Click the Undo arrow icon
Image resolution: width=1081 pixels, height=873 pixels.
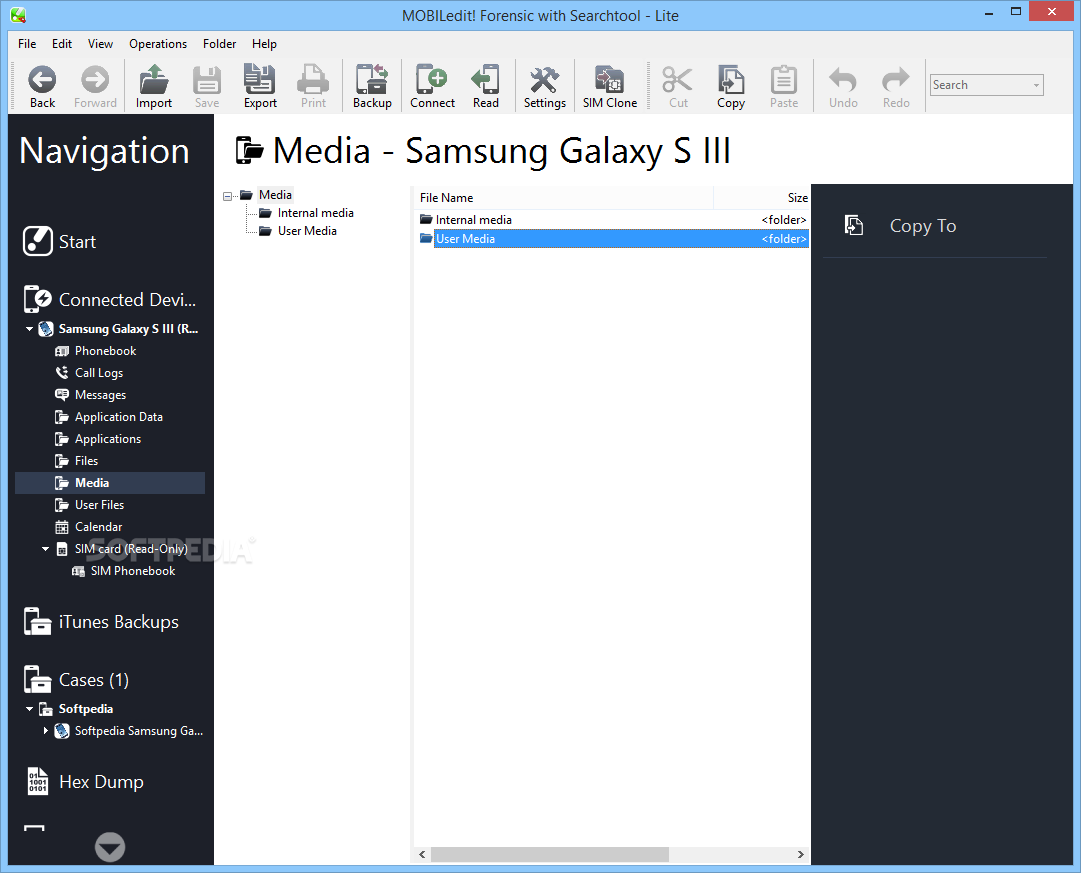(x=843, y=87)
